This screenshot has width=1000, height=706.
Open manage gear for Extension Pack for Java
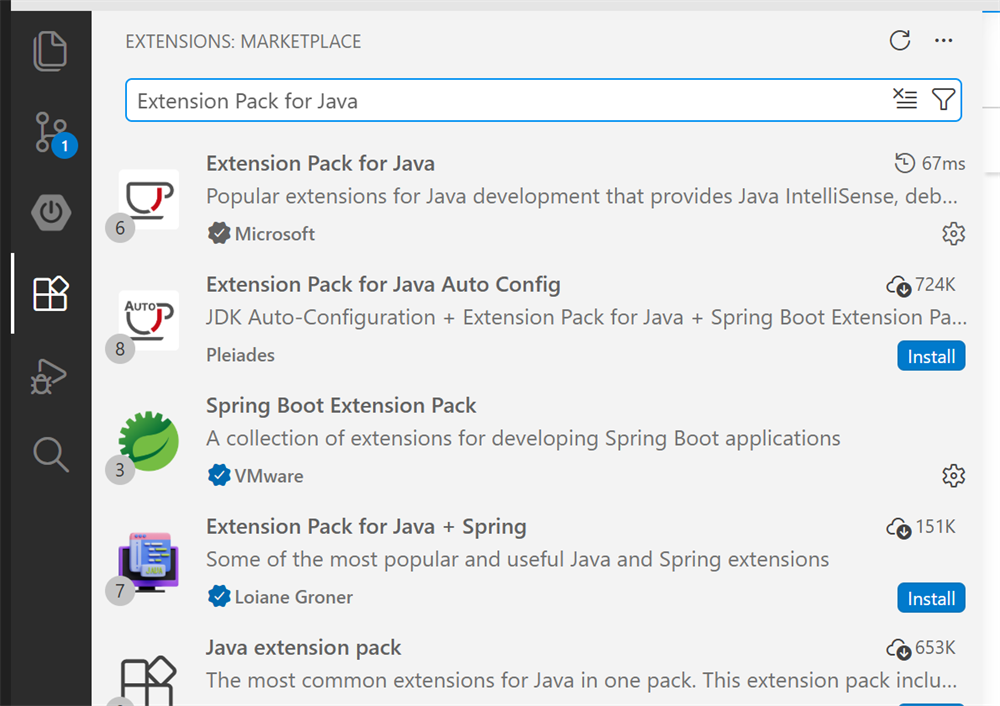pos(953,233)
